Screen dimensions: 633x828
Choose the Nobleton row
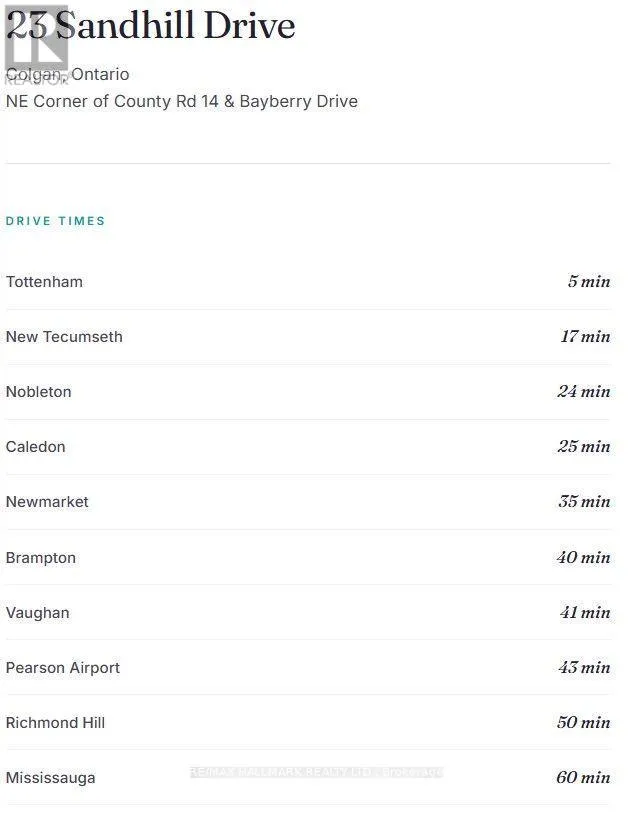pos(308,392)
